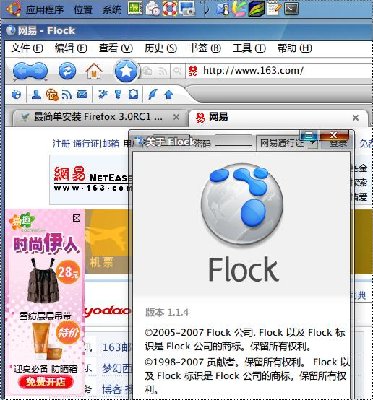Image resolution: width=373 pixels, height=400 pixels.
Task: Switch to the Firefox 3.0RC1 tab
Action: coord(99,117)
